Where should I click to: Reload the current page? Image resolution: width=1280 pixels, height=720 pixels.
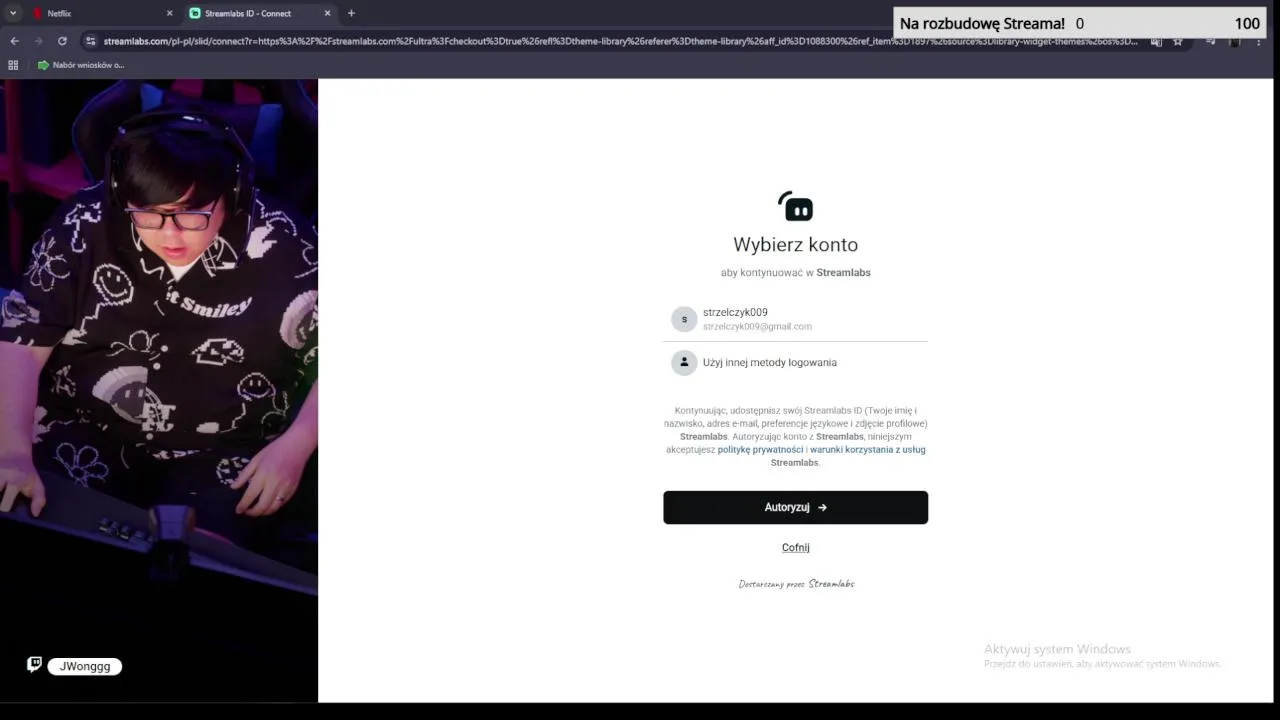pyautogui.click(x=62, y=41)
